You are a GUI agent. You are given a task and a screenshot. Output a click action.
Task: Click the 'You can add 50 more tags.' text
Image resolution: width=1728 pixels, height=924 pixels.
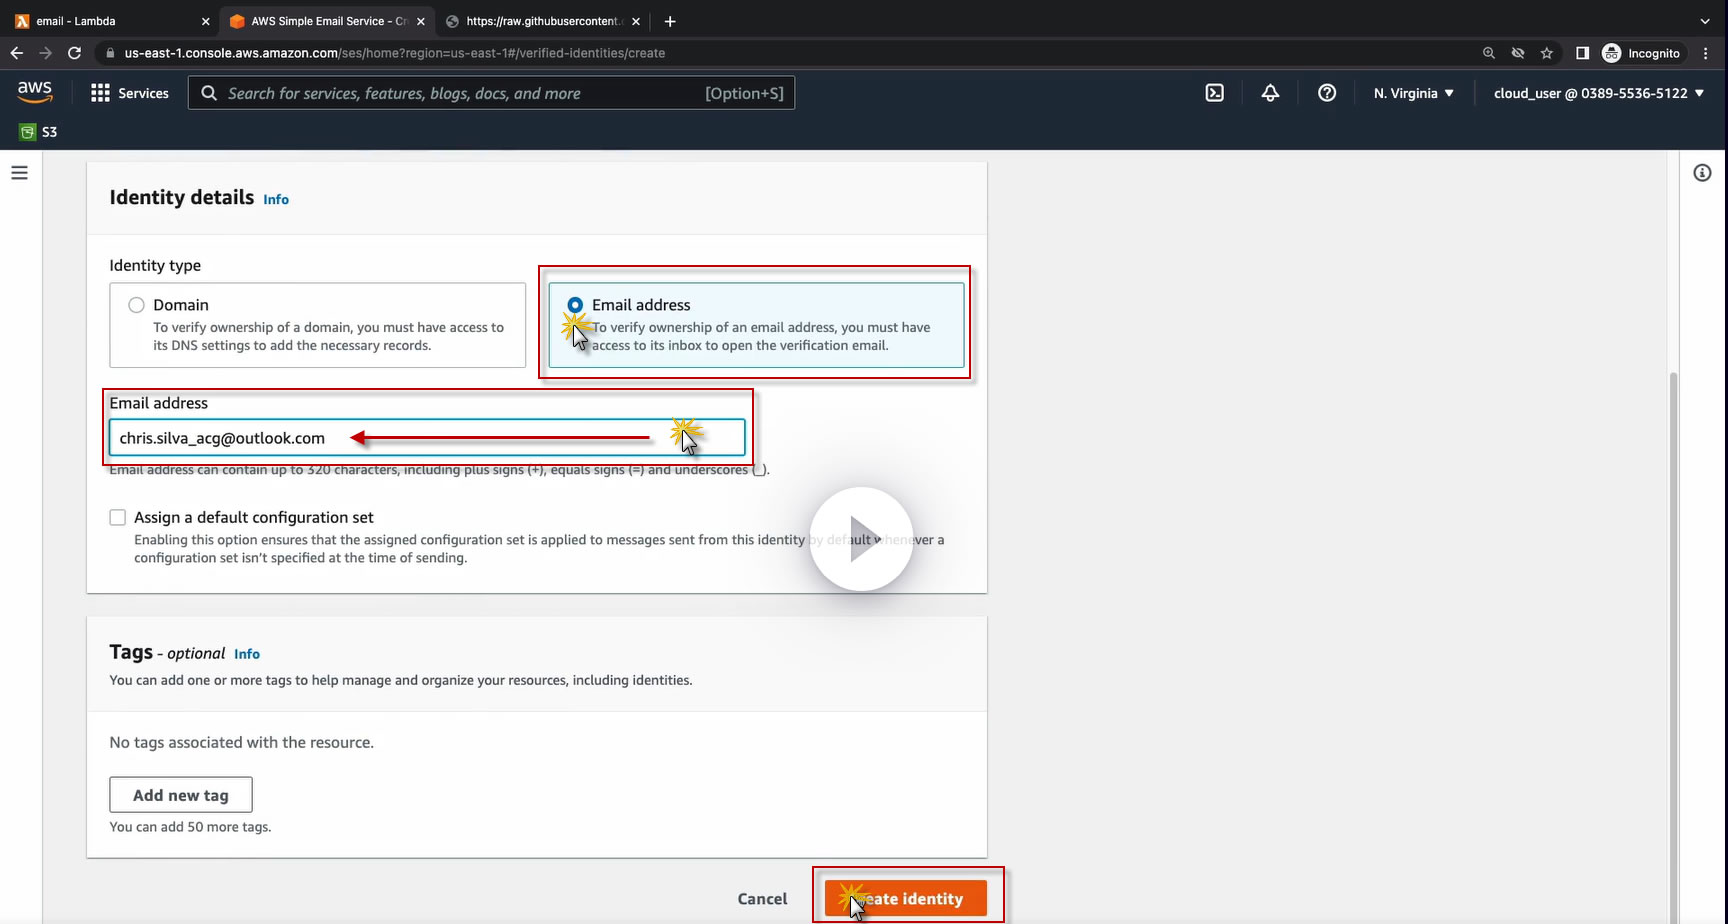[x=190, y=827]
